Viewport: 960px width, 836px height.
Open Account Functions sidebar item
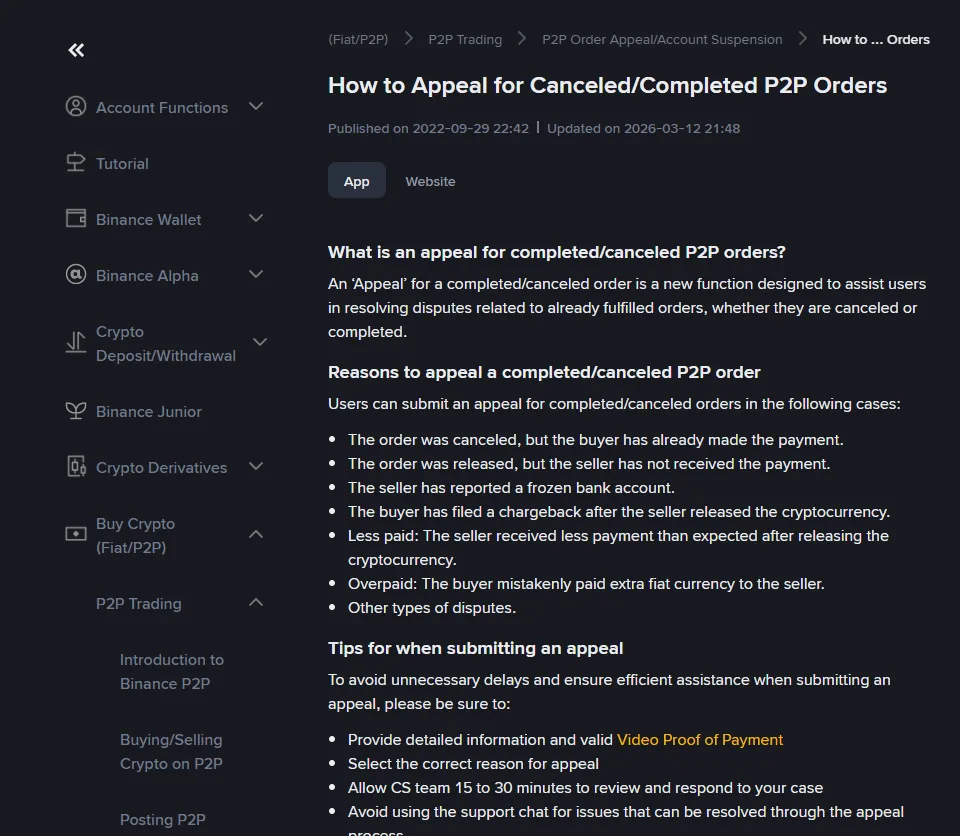click(162, 108)
